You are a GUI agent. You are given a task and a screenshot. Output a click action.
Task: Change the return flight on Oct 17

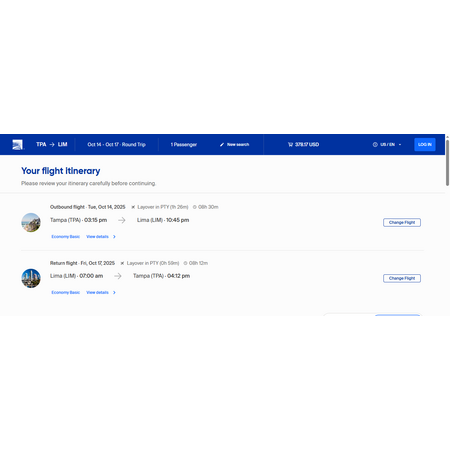click(402, 278)
